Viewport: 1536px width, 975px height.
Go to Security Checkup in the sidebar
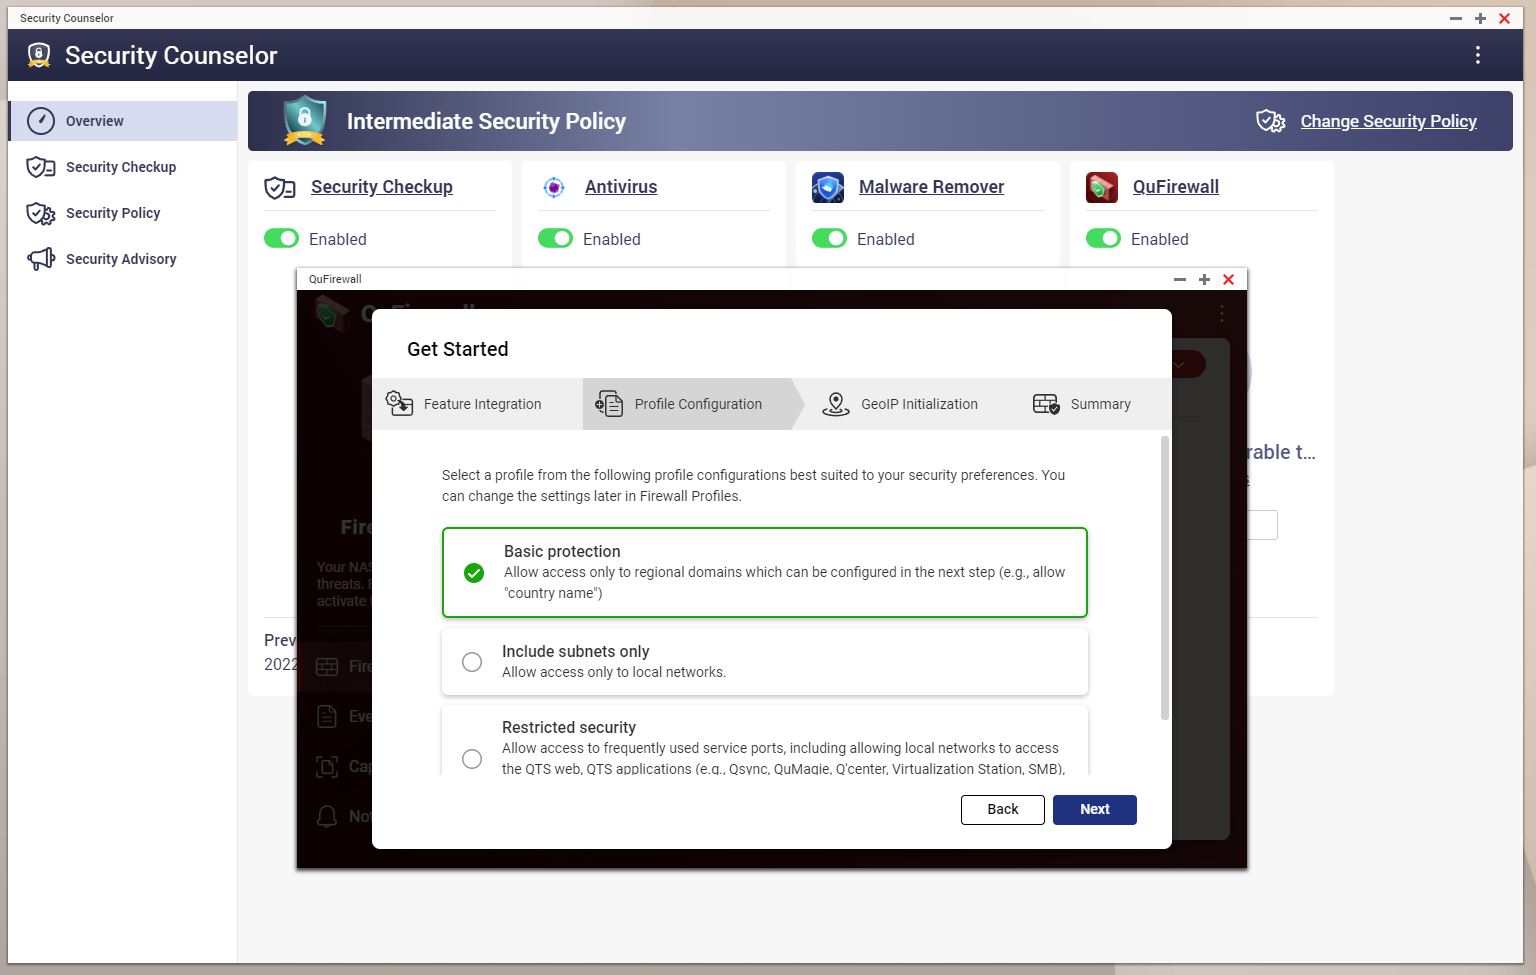click(x=123, y=167)
